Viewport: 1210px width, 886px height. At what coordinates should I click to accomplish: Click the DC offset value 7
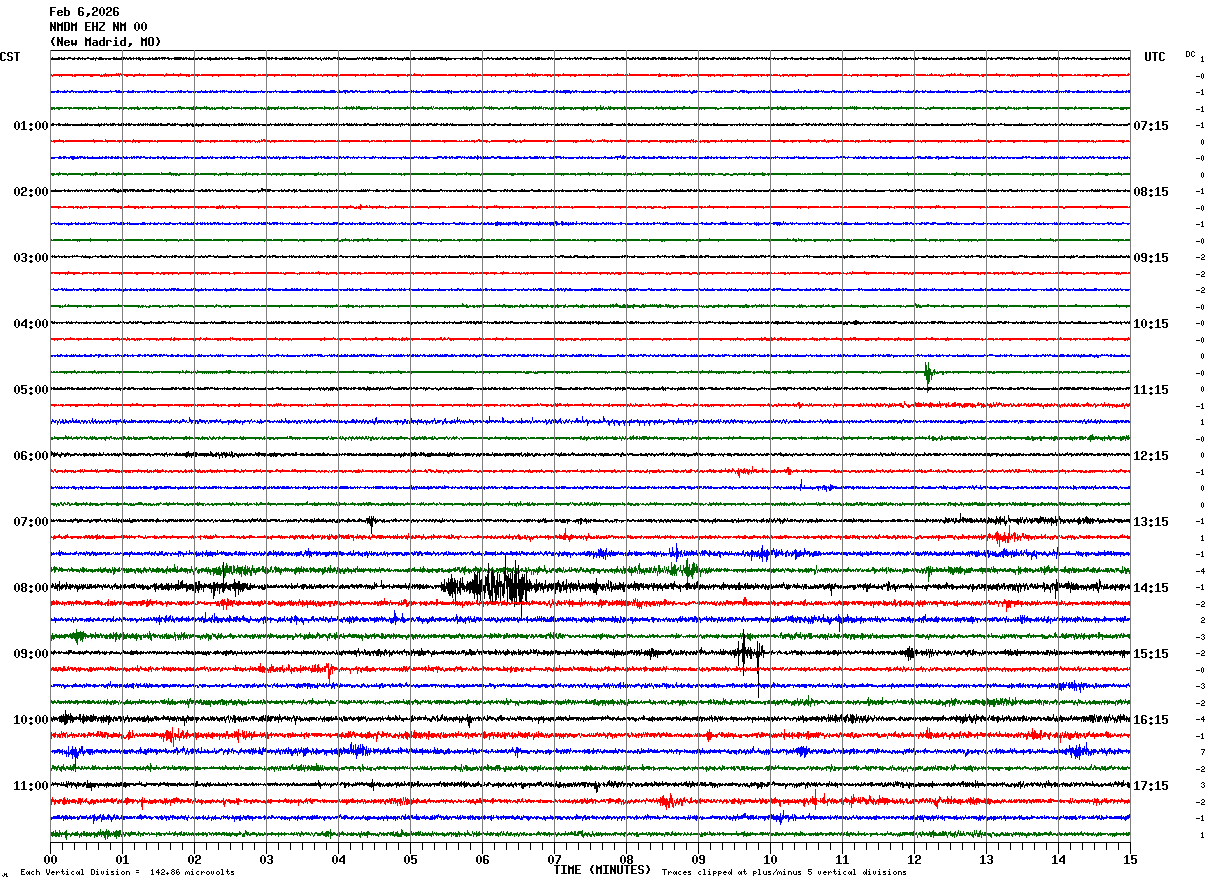[1202, 752]
